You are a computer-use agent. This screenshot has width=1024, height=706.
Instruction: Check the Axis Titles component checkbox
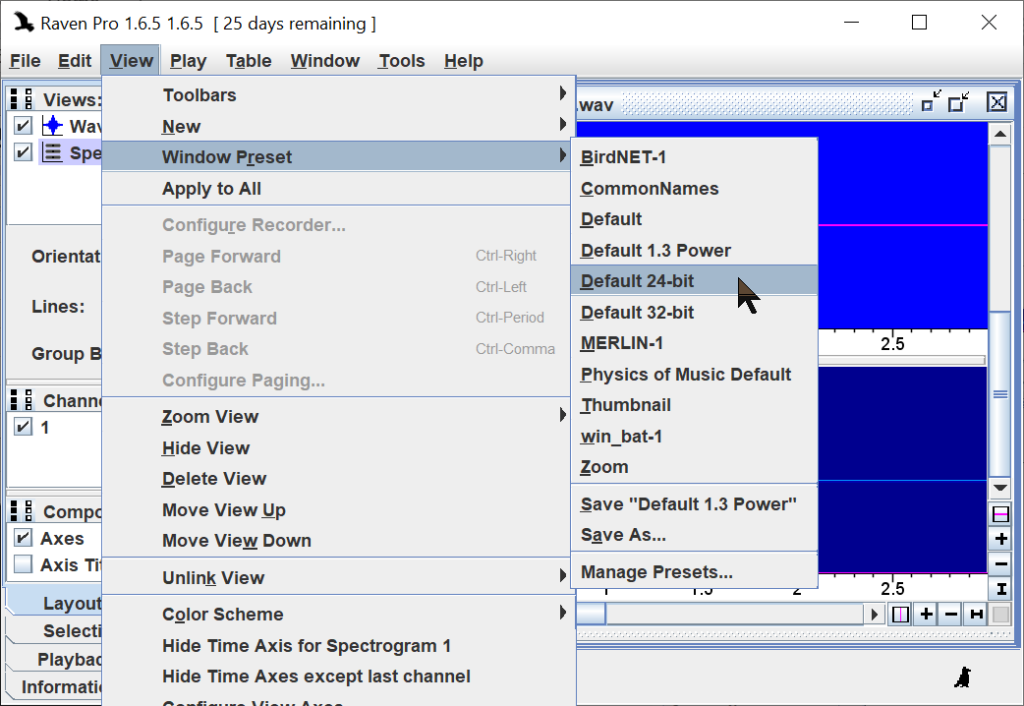point(23,564)
